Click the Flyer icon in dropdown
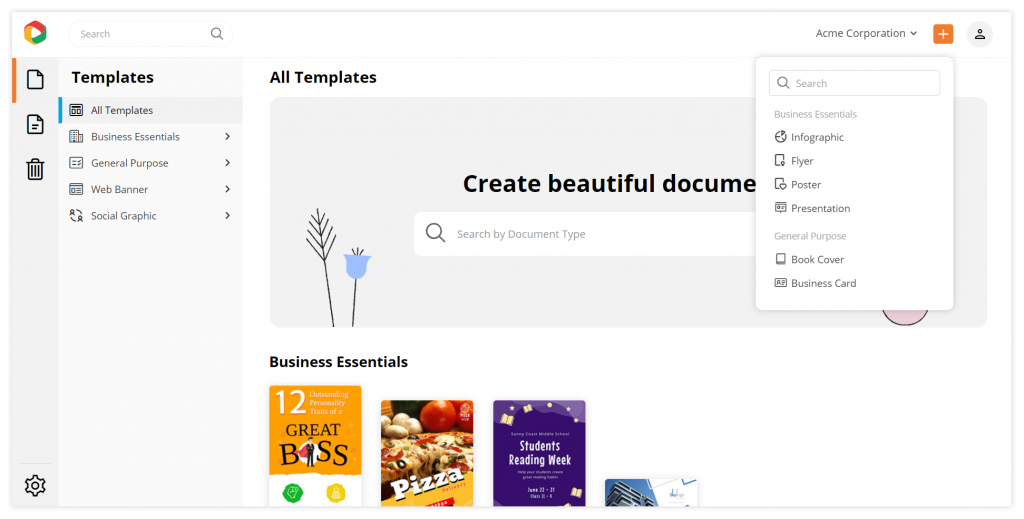Screen dimensions: 1024x519 [780, 161]
